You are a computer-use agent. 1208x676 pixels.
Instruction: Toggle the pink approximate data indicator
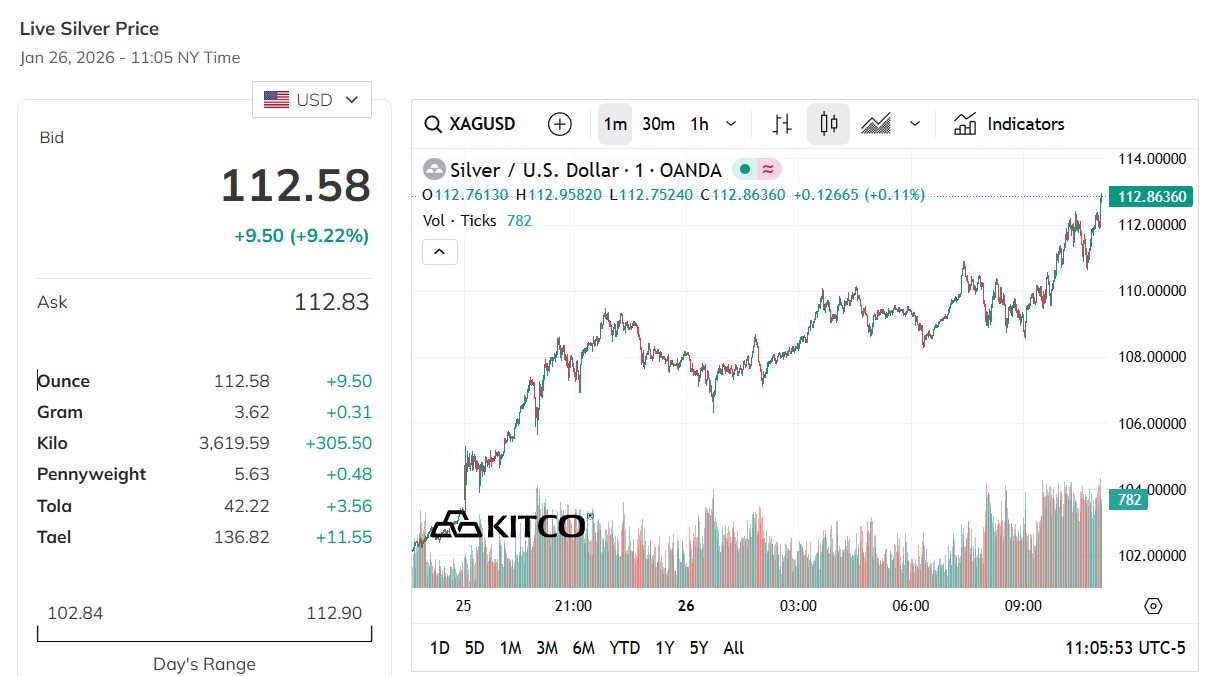coord(768,169)
